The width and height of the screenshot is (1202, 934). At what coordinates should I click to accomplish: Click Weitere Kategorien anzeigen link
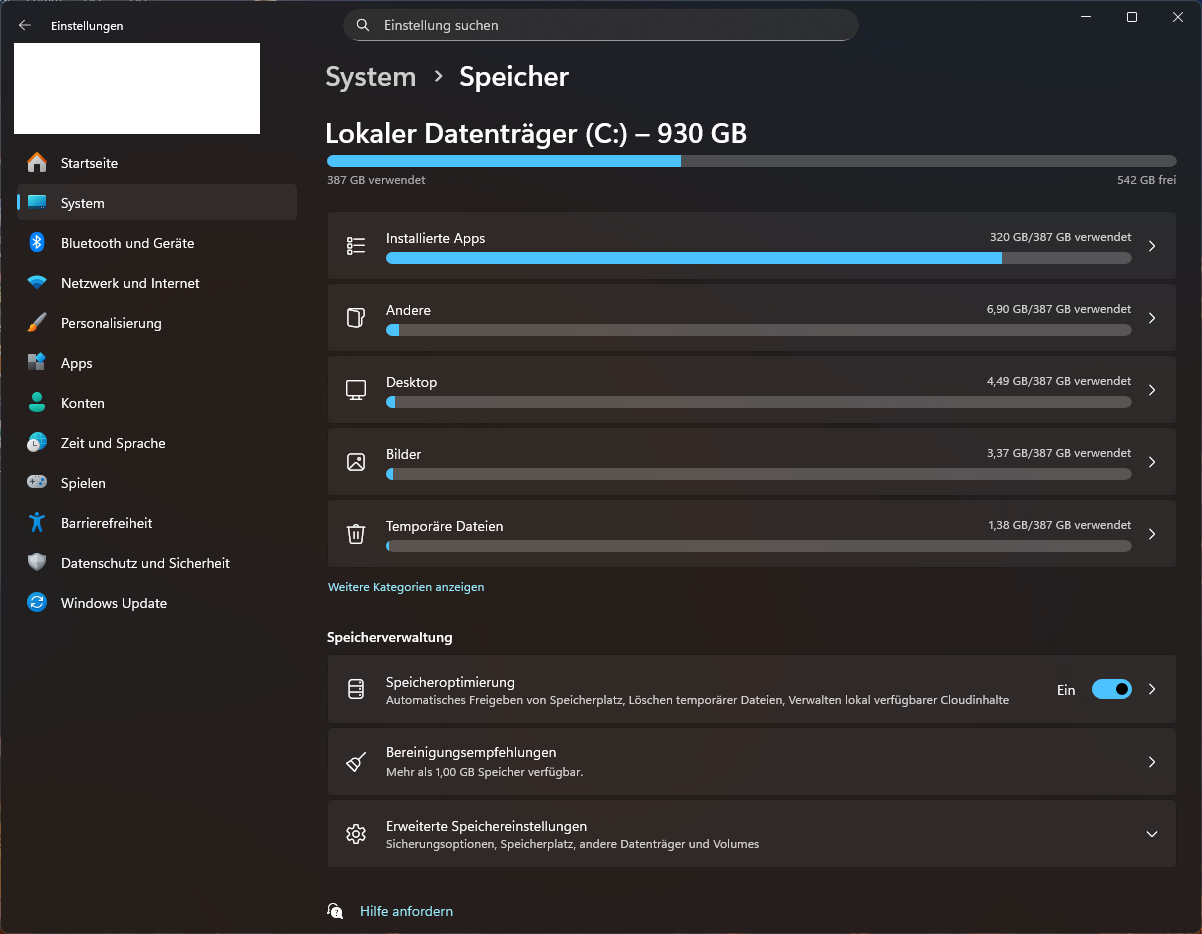point(406,587)
